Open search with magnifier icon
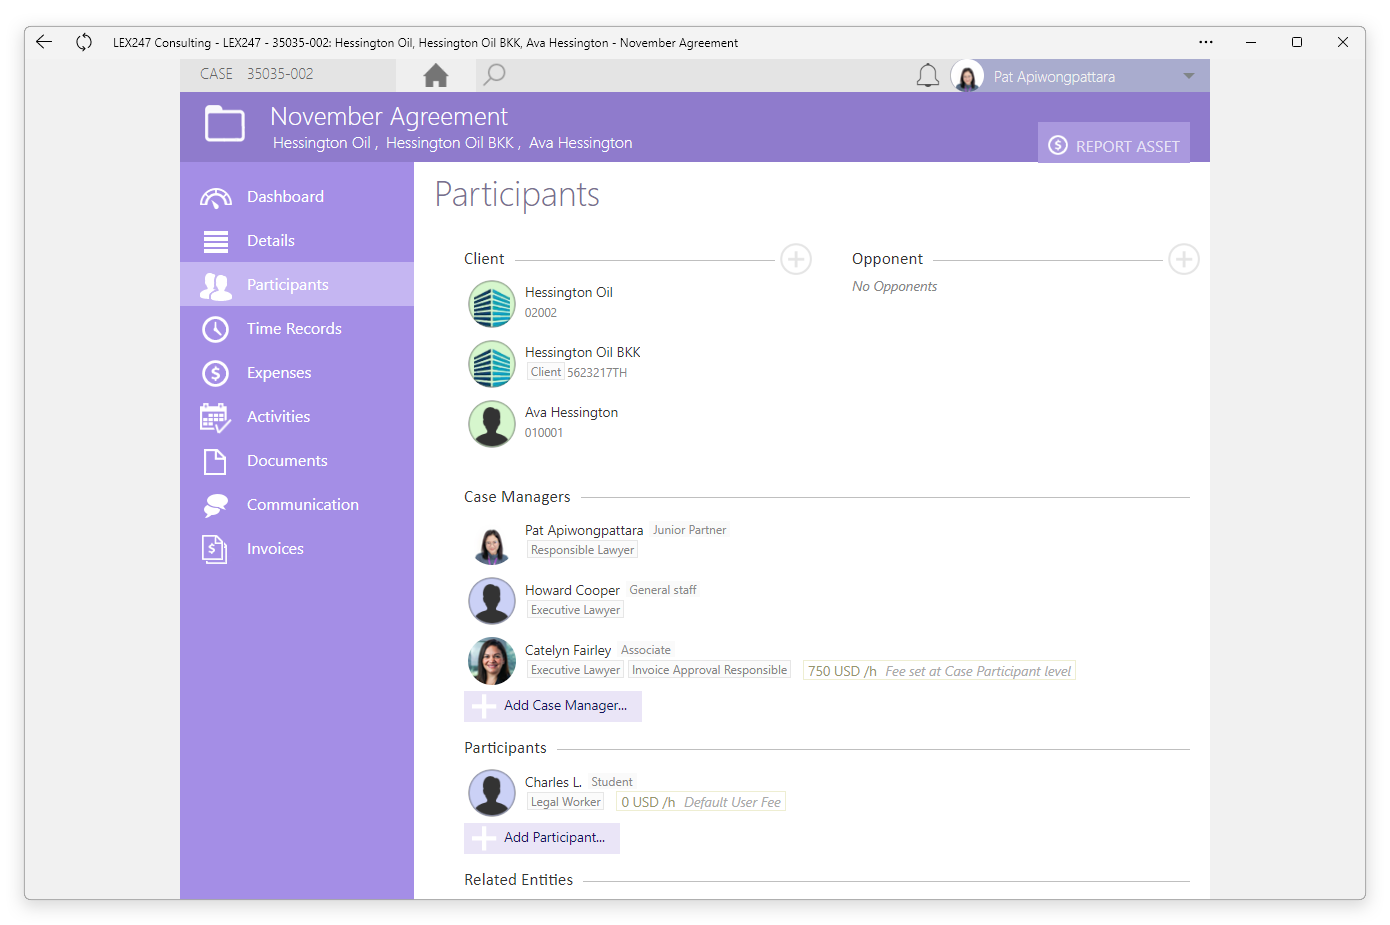This screenshot has width=1390, height=925. pos(494,75)
